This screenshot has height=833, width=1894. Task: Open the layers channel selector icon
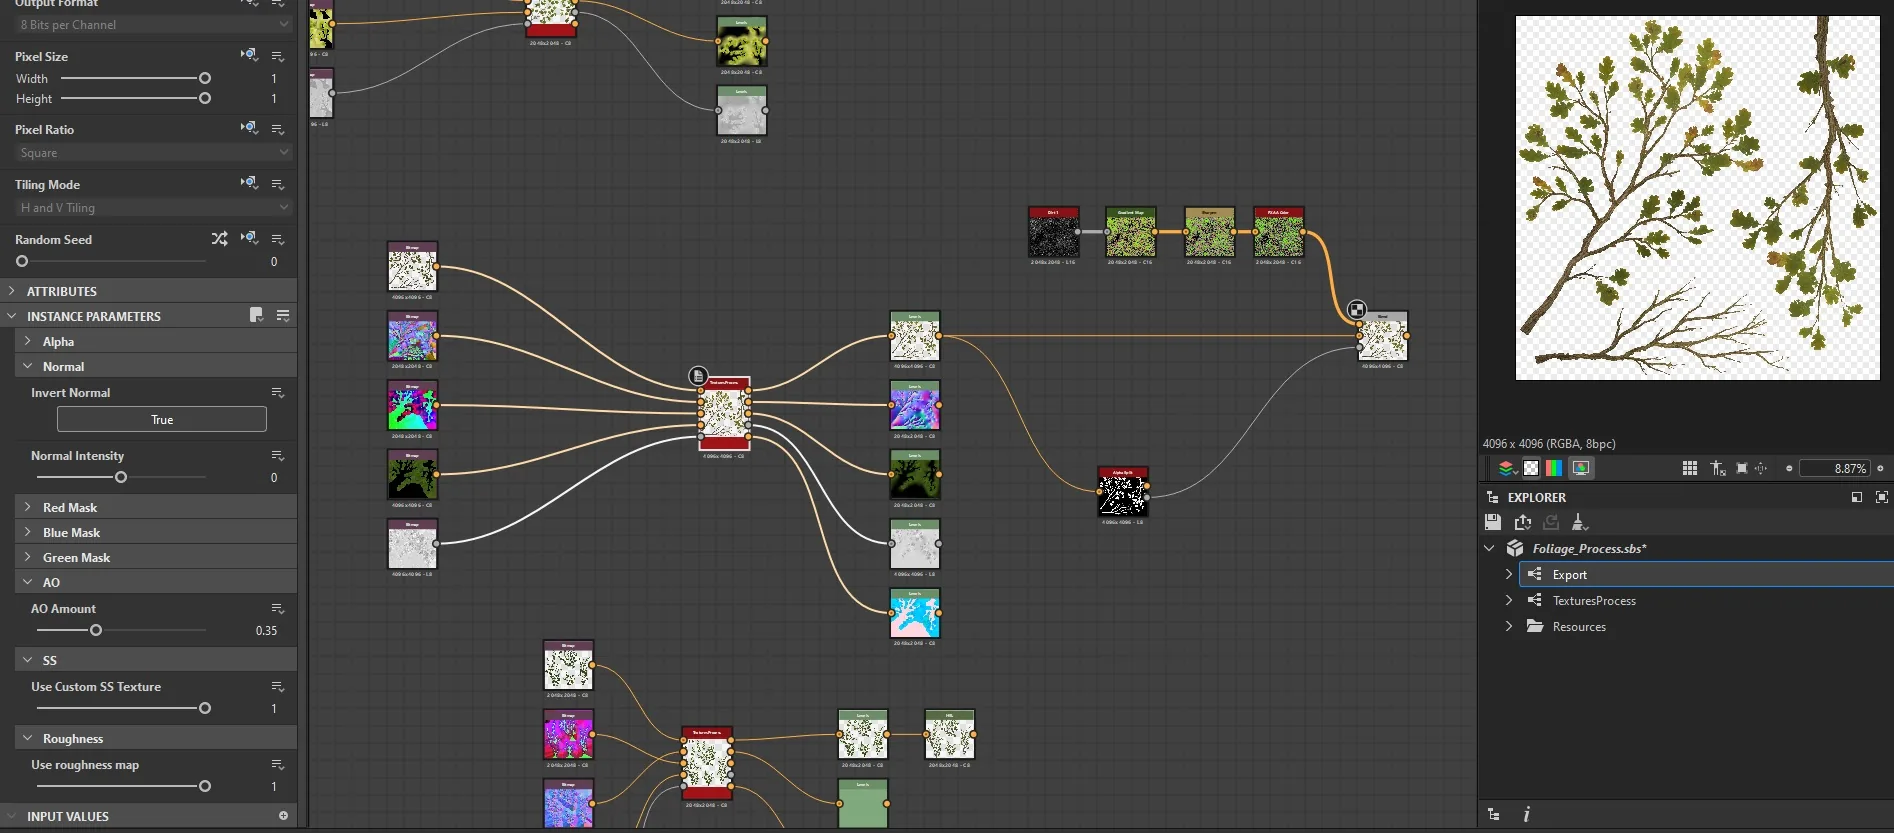coord(1506,468)
